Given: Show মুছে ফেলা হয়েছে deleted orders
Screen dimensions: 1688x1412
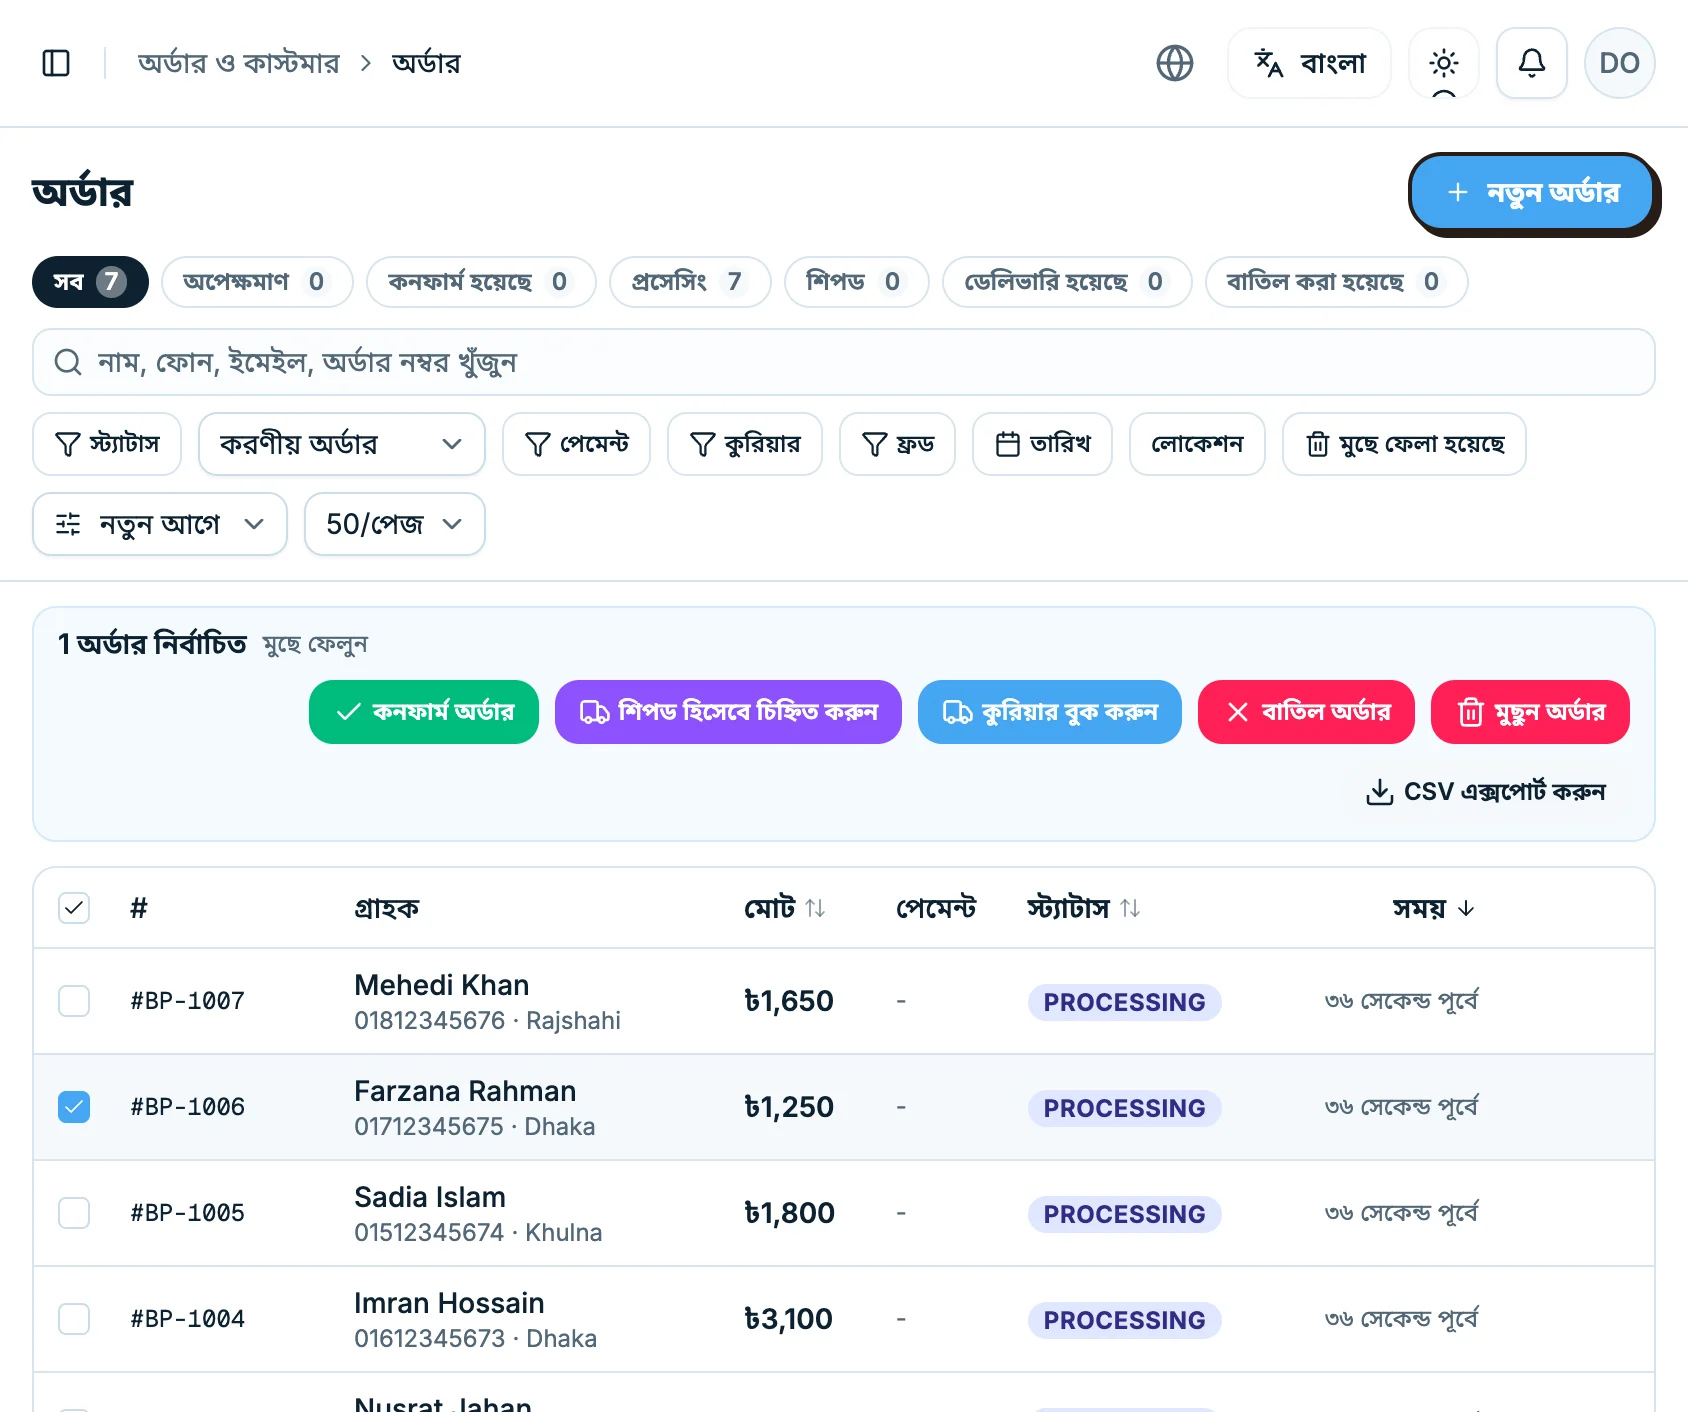Looking at the screenshot, I should click(x=1404, y=444).
